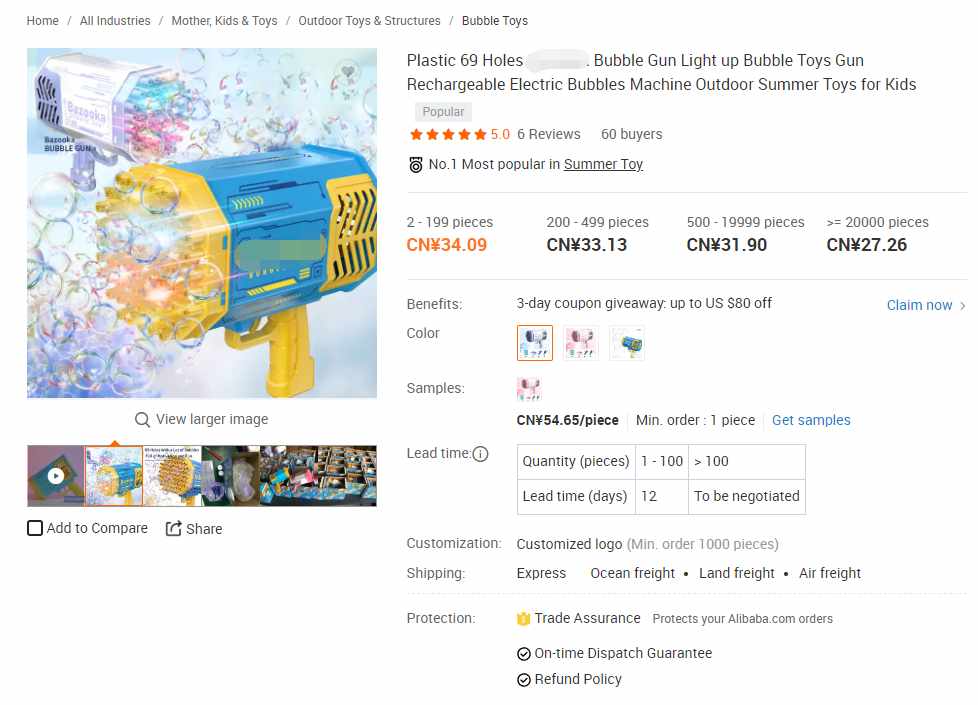Viewport: 978px width, 705px height.
Task: Select the blue-yellow gun color option
Action: click(x=627, y=343)
